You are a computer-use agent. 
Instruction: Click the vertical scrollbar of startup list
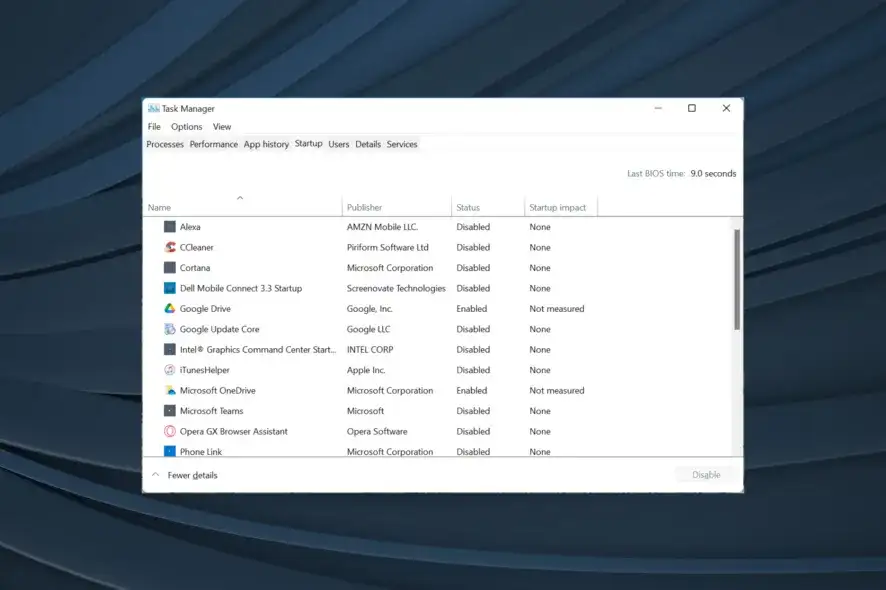(x=737, y=280)
